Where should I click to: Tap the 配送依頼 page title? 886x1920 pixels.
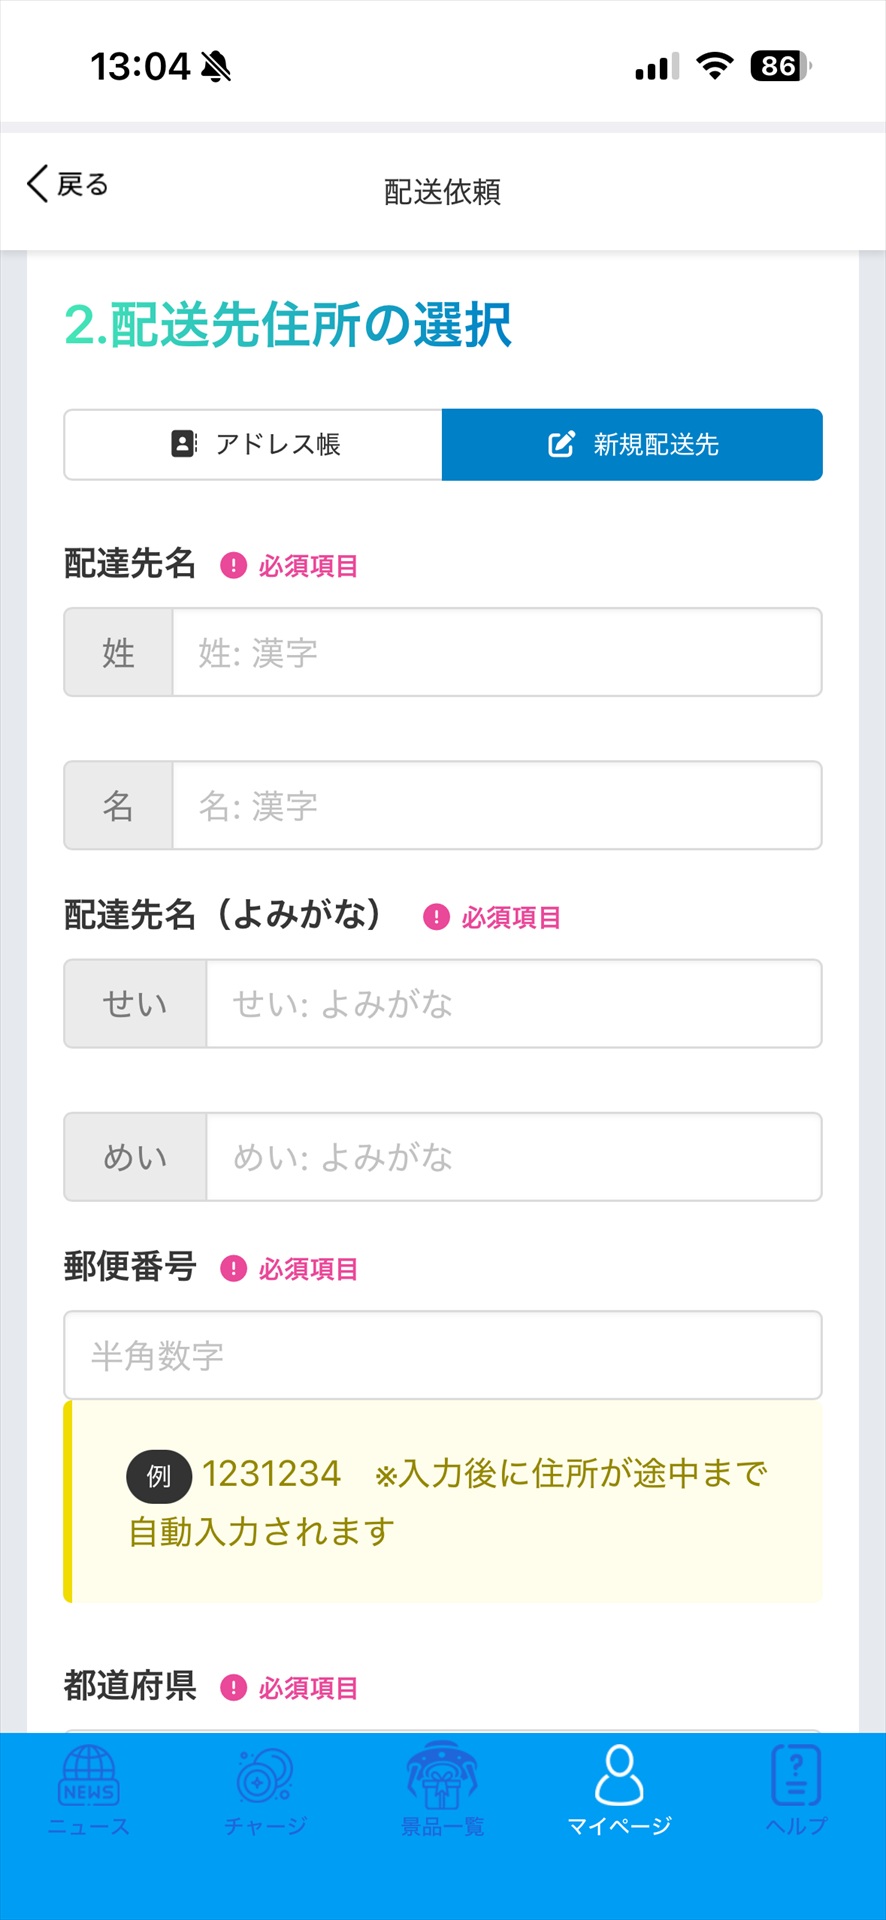pyautogui.click(x=443, y=191)
